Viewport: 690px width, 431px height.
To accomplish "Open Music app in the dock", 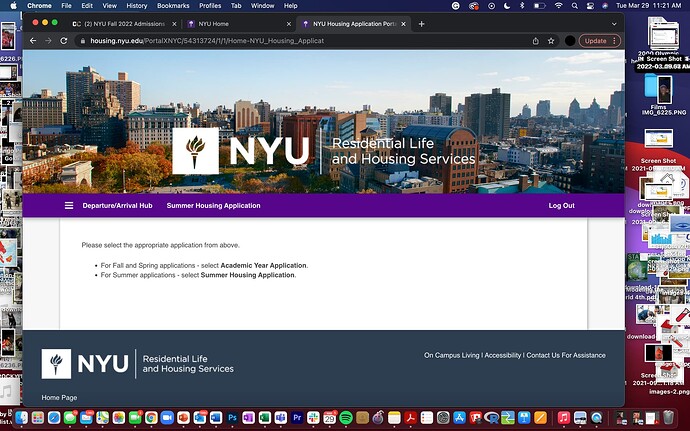I will (x=564, y=417).
